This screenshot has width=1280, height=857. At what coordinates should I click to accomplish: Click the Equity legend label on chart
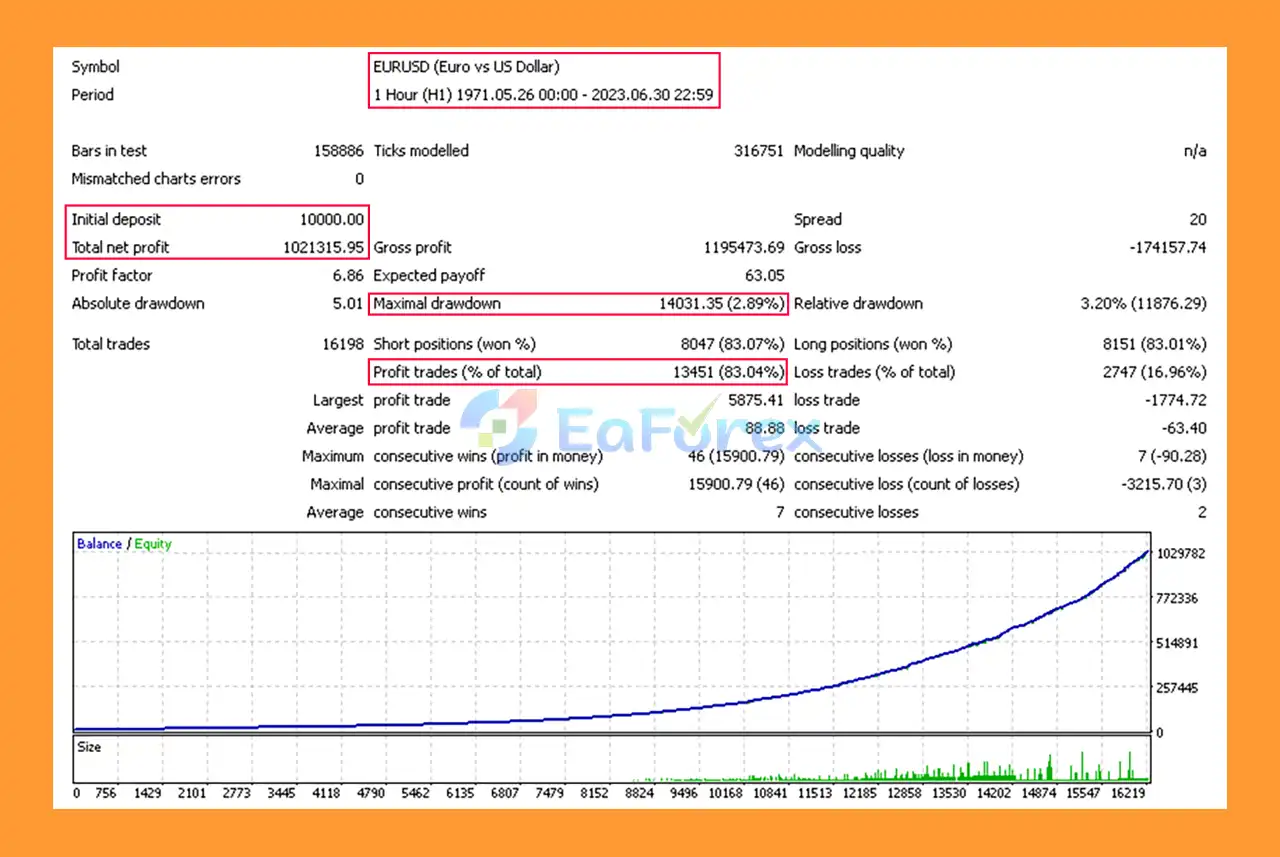[153, 544]
